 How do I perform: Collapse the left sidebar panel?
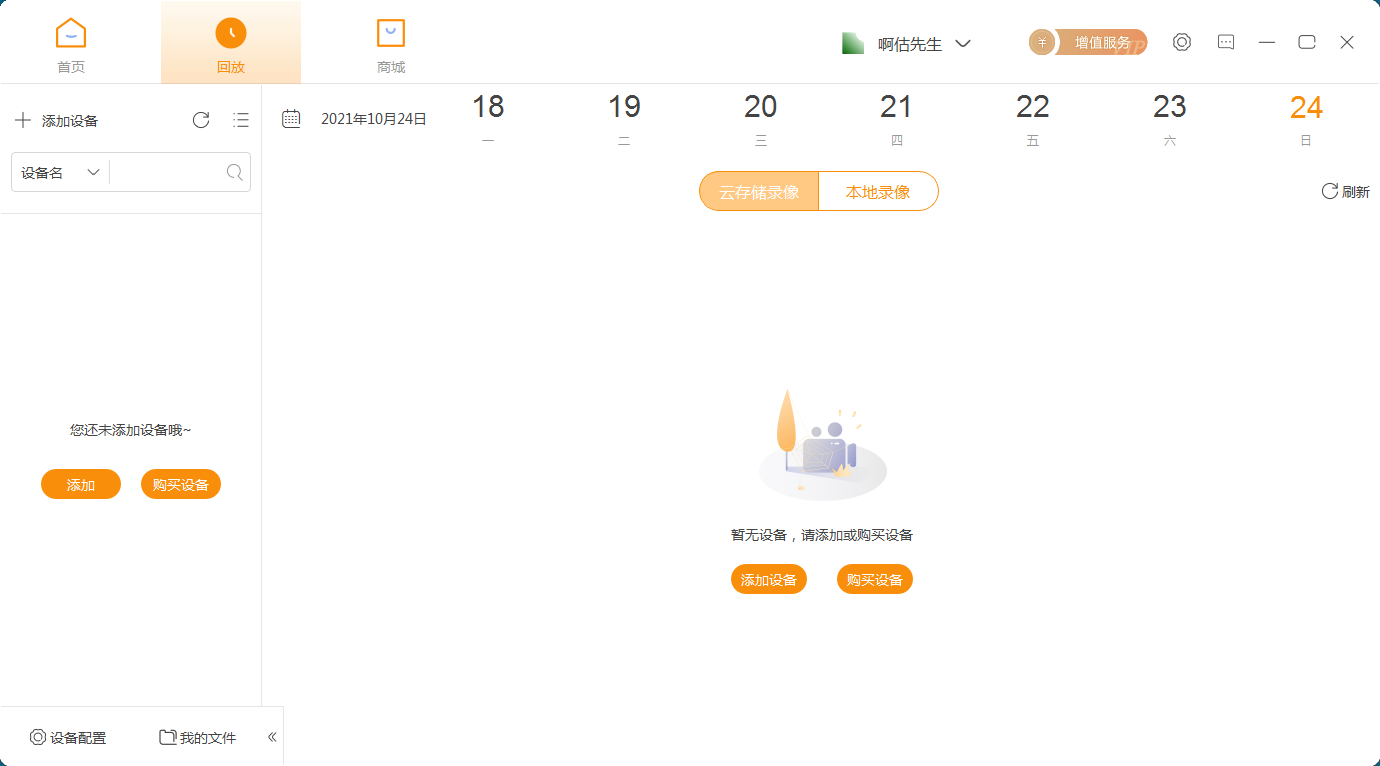coord(272,737)
